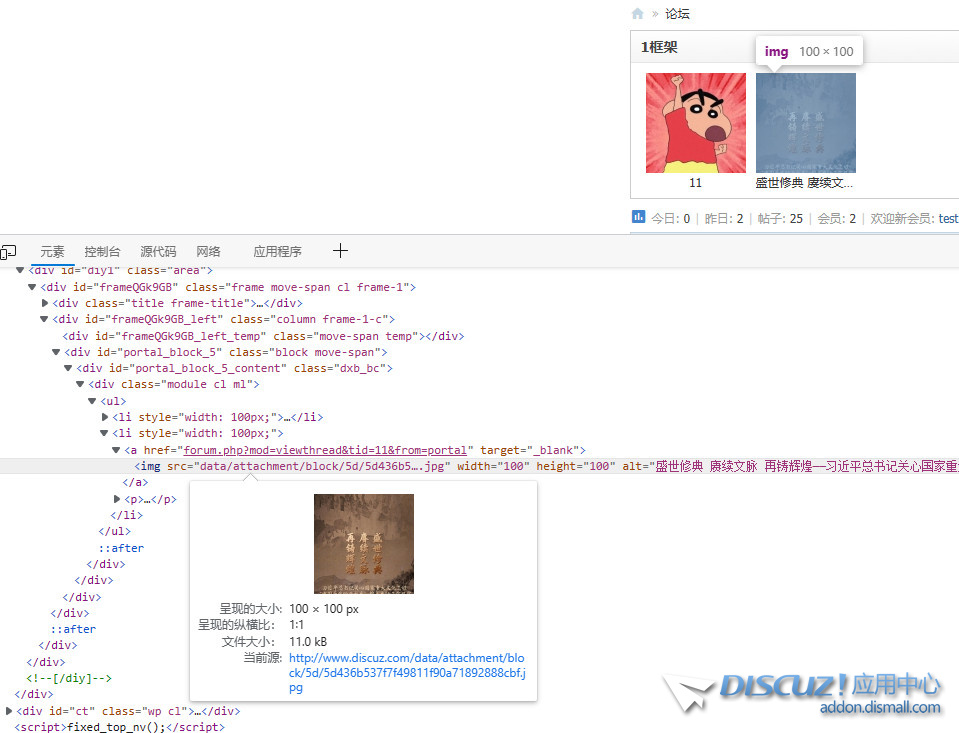Open the 源代码 (Sources) tab
This screenshot has height=733, width=959.
158,252
